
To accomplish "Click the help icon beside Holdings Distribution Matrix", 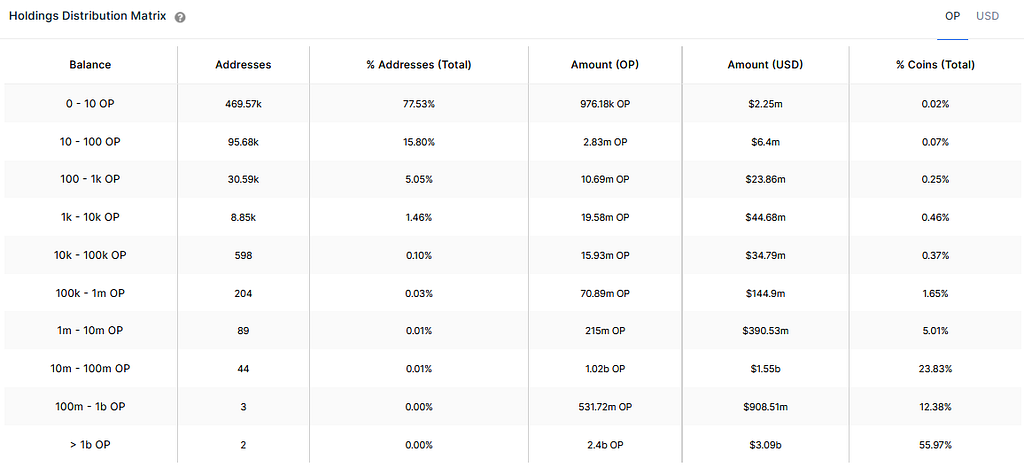I will [180, 18].
